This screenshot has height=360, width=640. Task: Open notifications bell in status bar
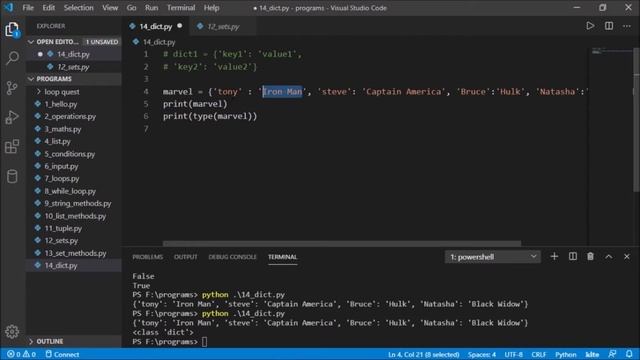point(629,354)
